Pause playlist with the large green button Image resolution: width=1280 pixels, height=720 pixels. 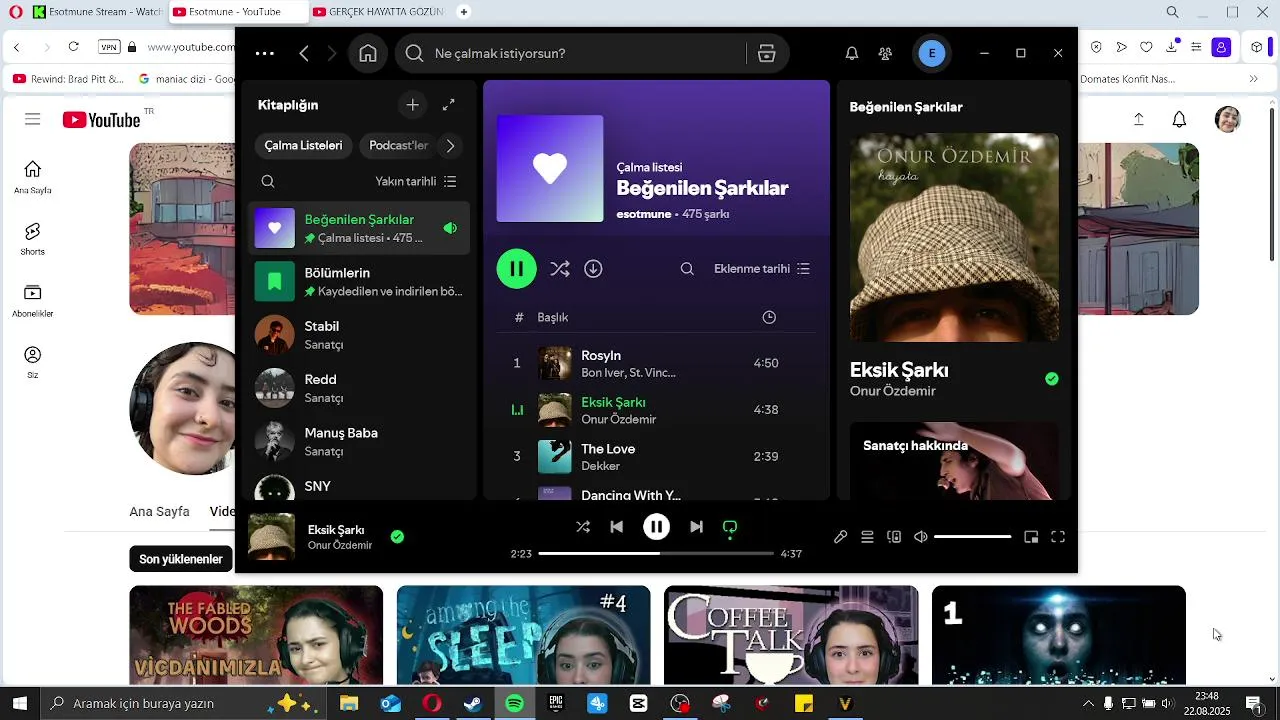517,269
